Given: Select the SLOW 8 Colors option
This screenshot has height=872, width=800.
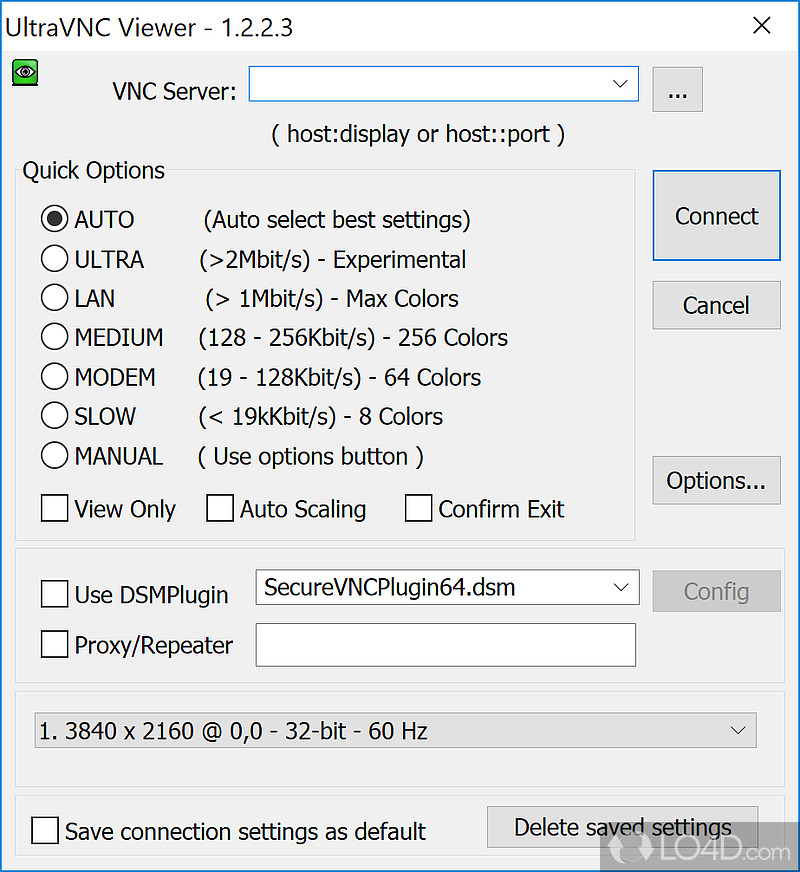Looking at the screenshot, I should point(54,416).
